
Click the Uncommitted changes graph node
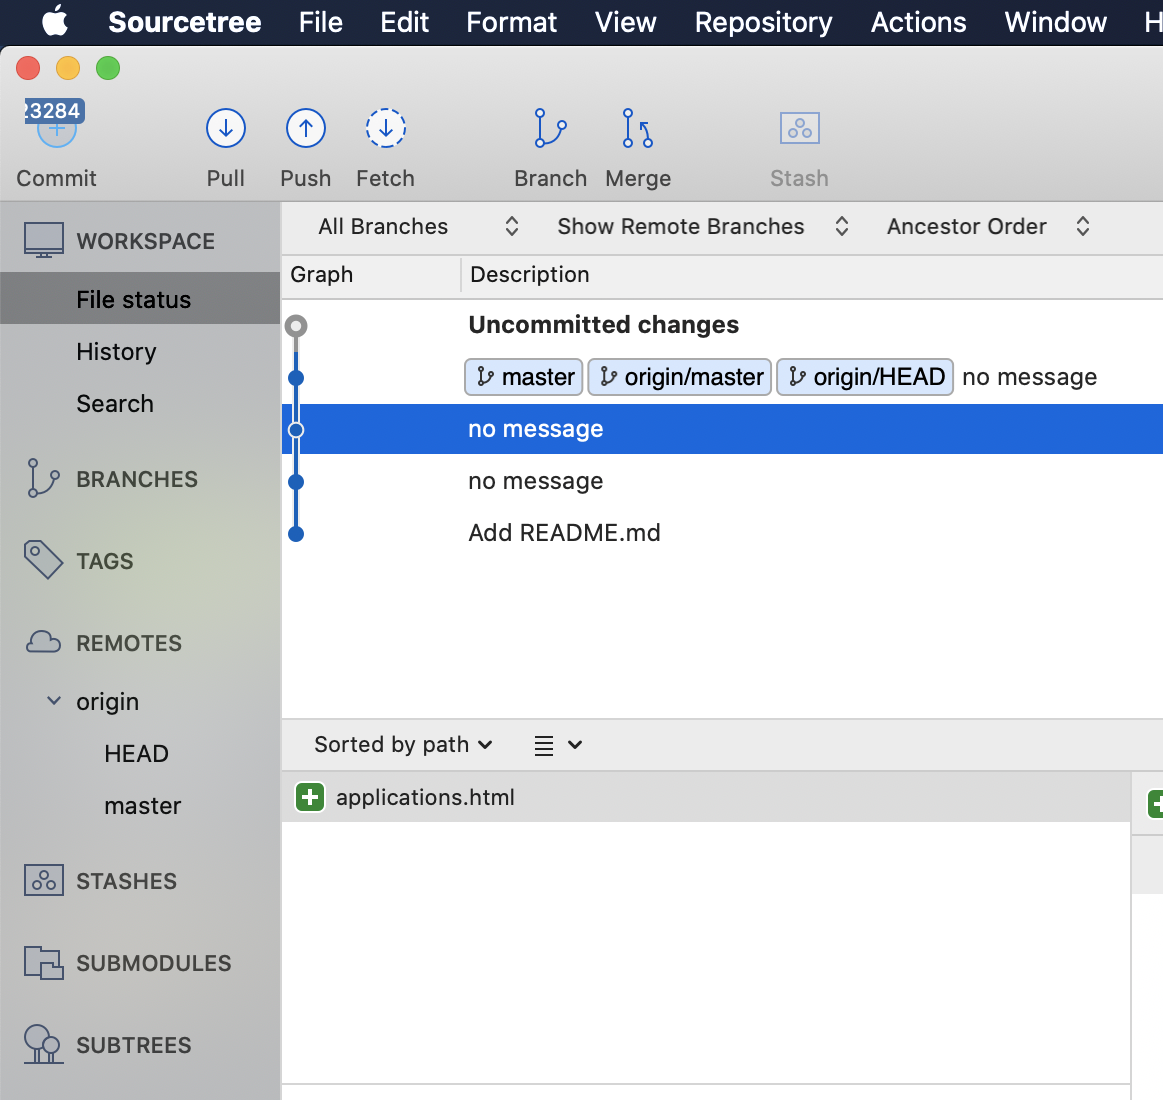click(296, 326)
